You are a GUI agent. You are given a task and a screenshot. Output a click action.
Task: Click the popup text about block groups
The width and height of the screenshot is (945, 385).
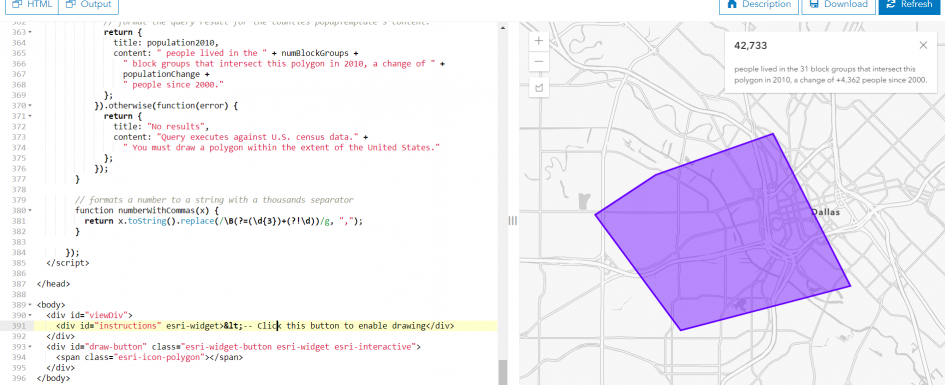pyautogui.click(x=830, y=74)
